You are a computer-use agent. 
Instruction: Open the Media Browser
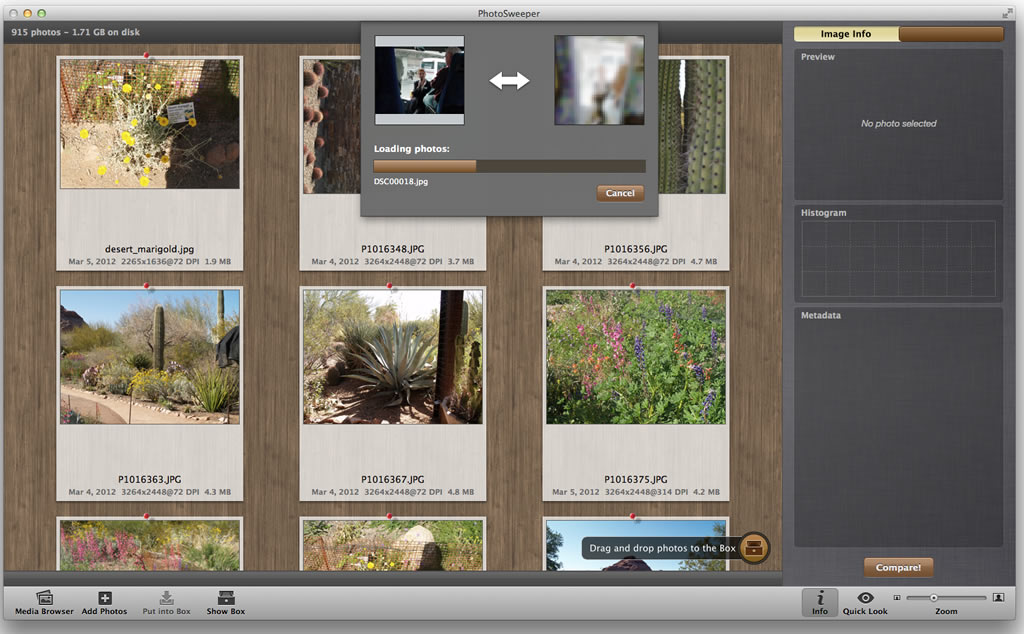click(44, 598)
